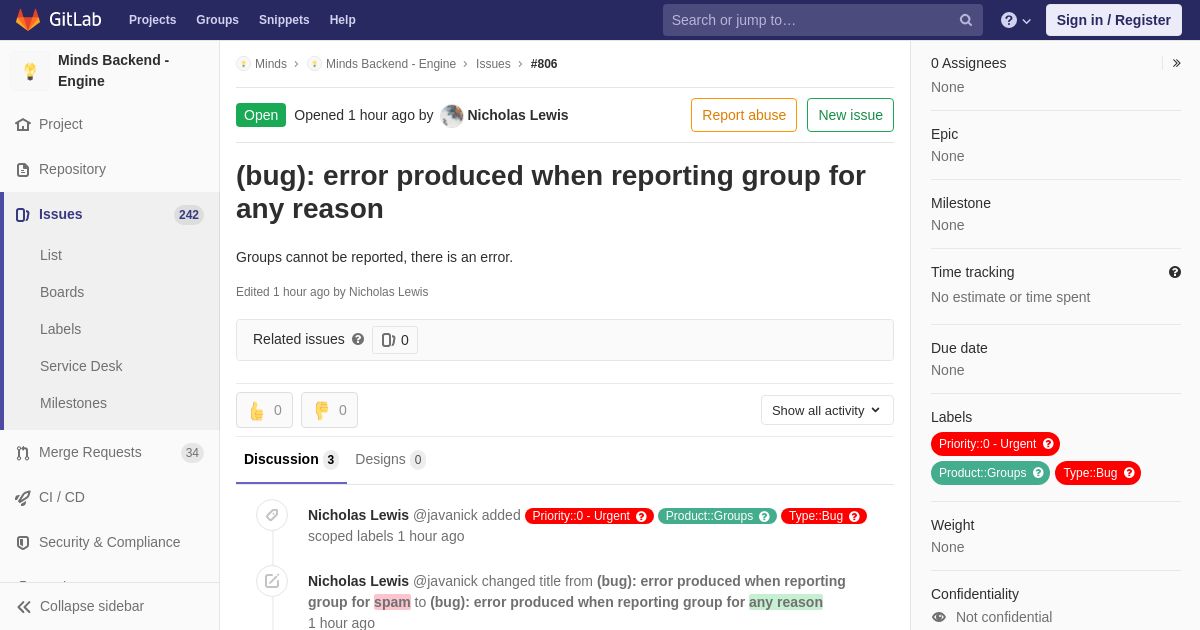Open the Minds breadcrumb link
Viewport: 1200px width, 630px height.
coord(271,64)
